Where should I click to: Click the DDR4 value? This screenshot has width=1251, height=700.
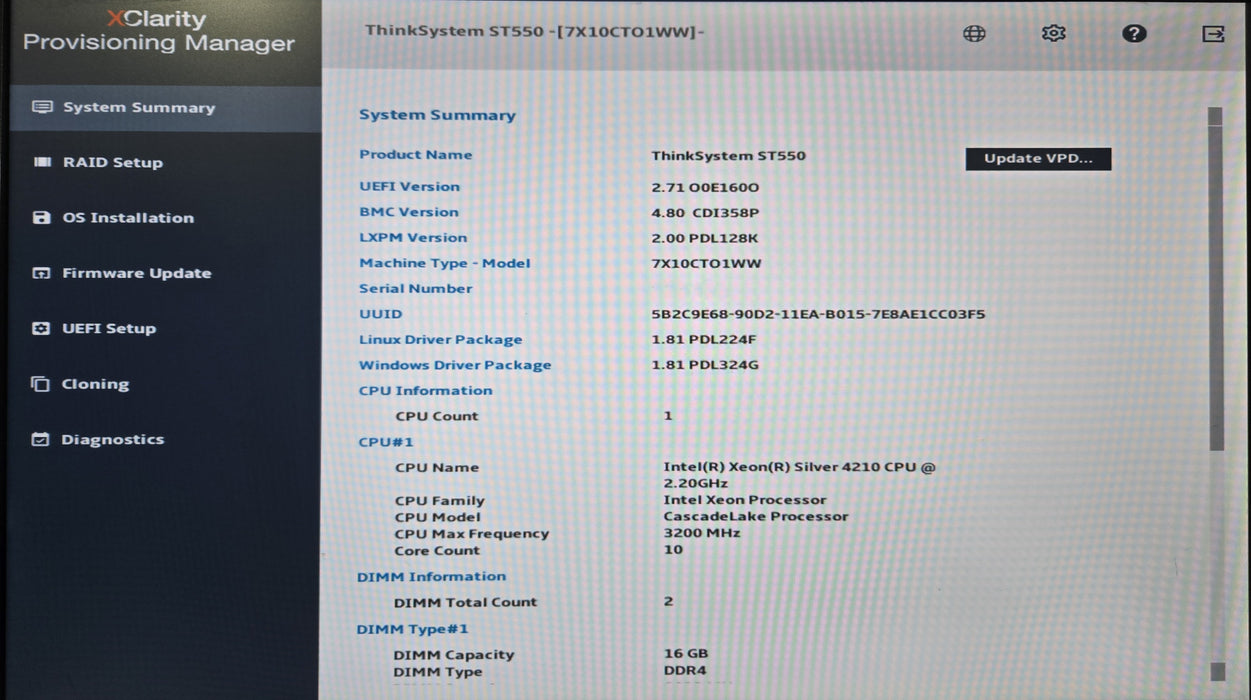(685, 671)
